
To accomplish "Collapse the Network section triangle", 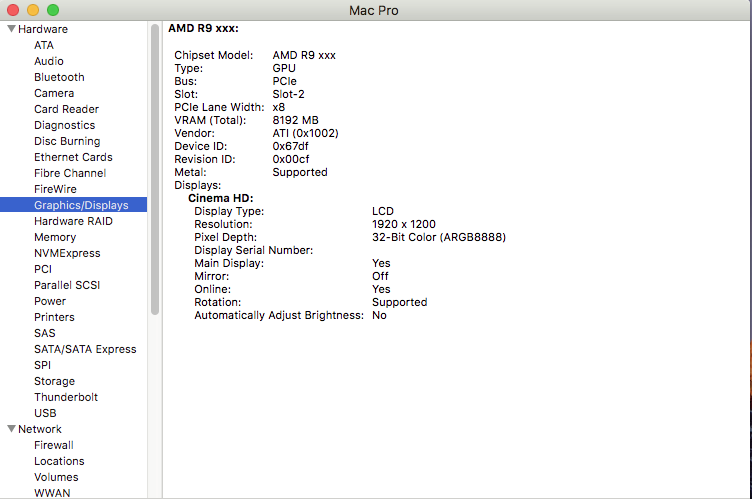I will point(12,428).
